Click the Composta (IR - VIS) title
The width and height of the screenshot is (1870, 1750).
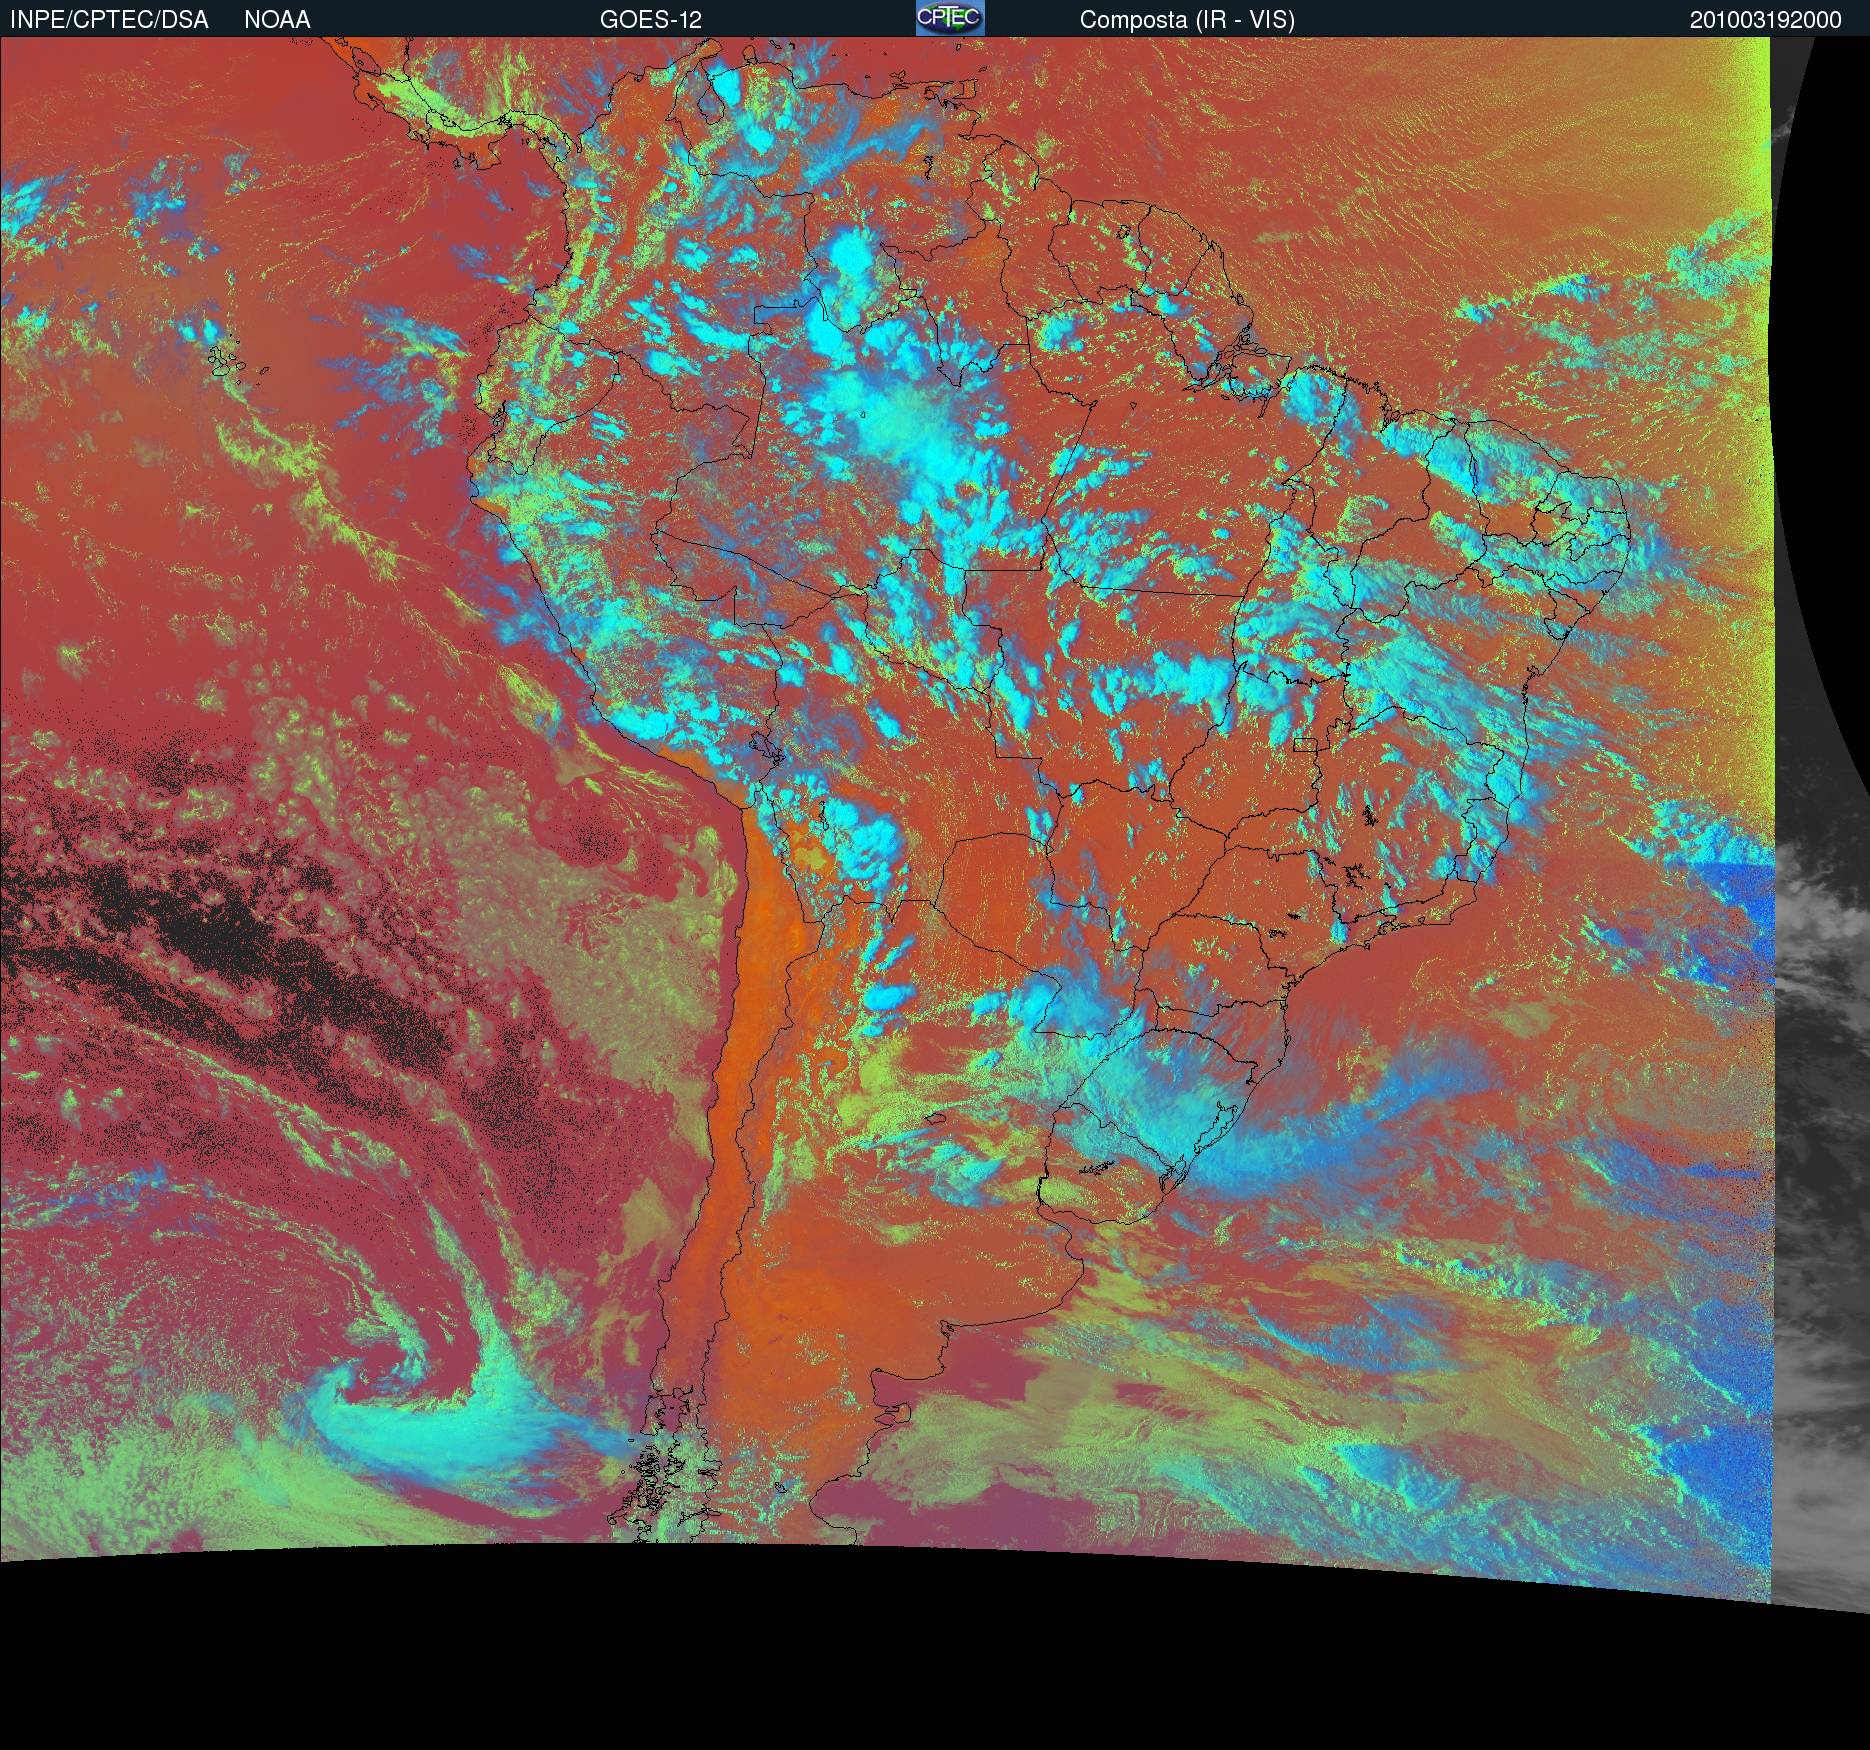[x=1187, y=20]
